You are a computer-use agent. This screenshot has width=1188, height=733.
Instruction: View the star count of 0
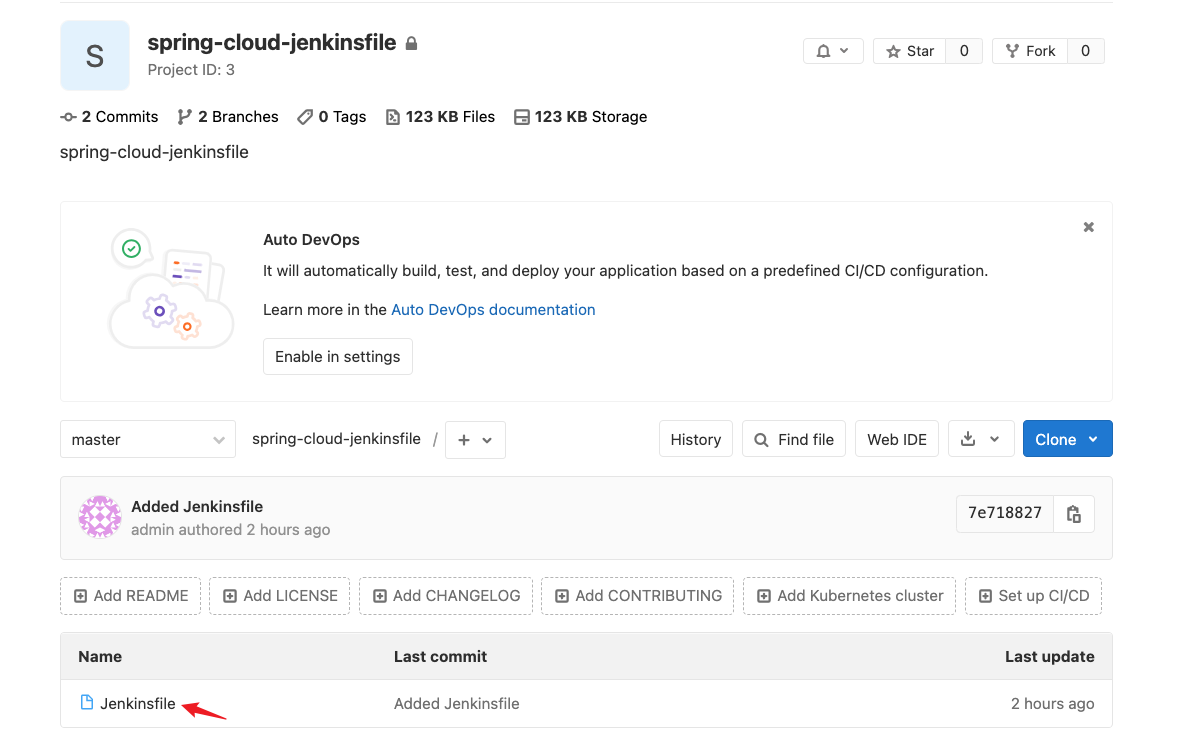964,51
